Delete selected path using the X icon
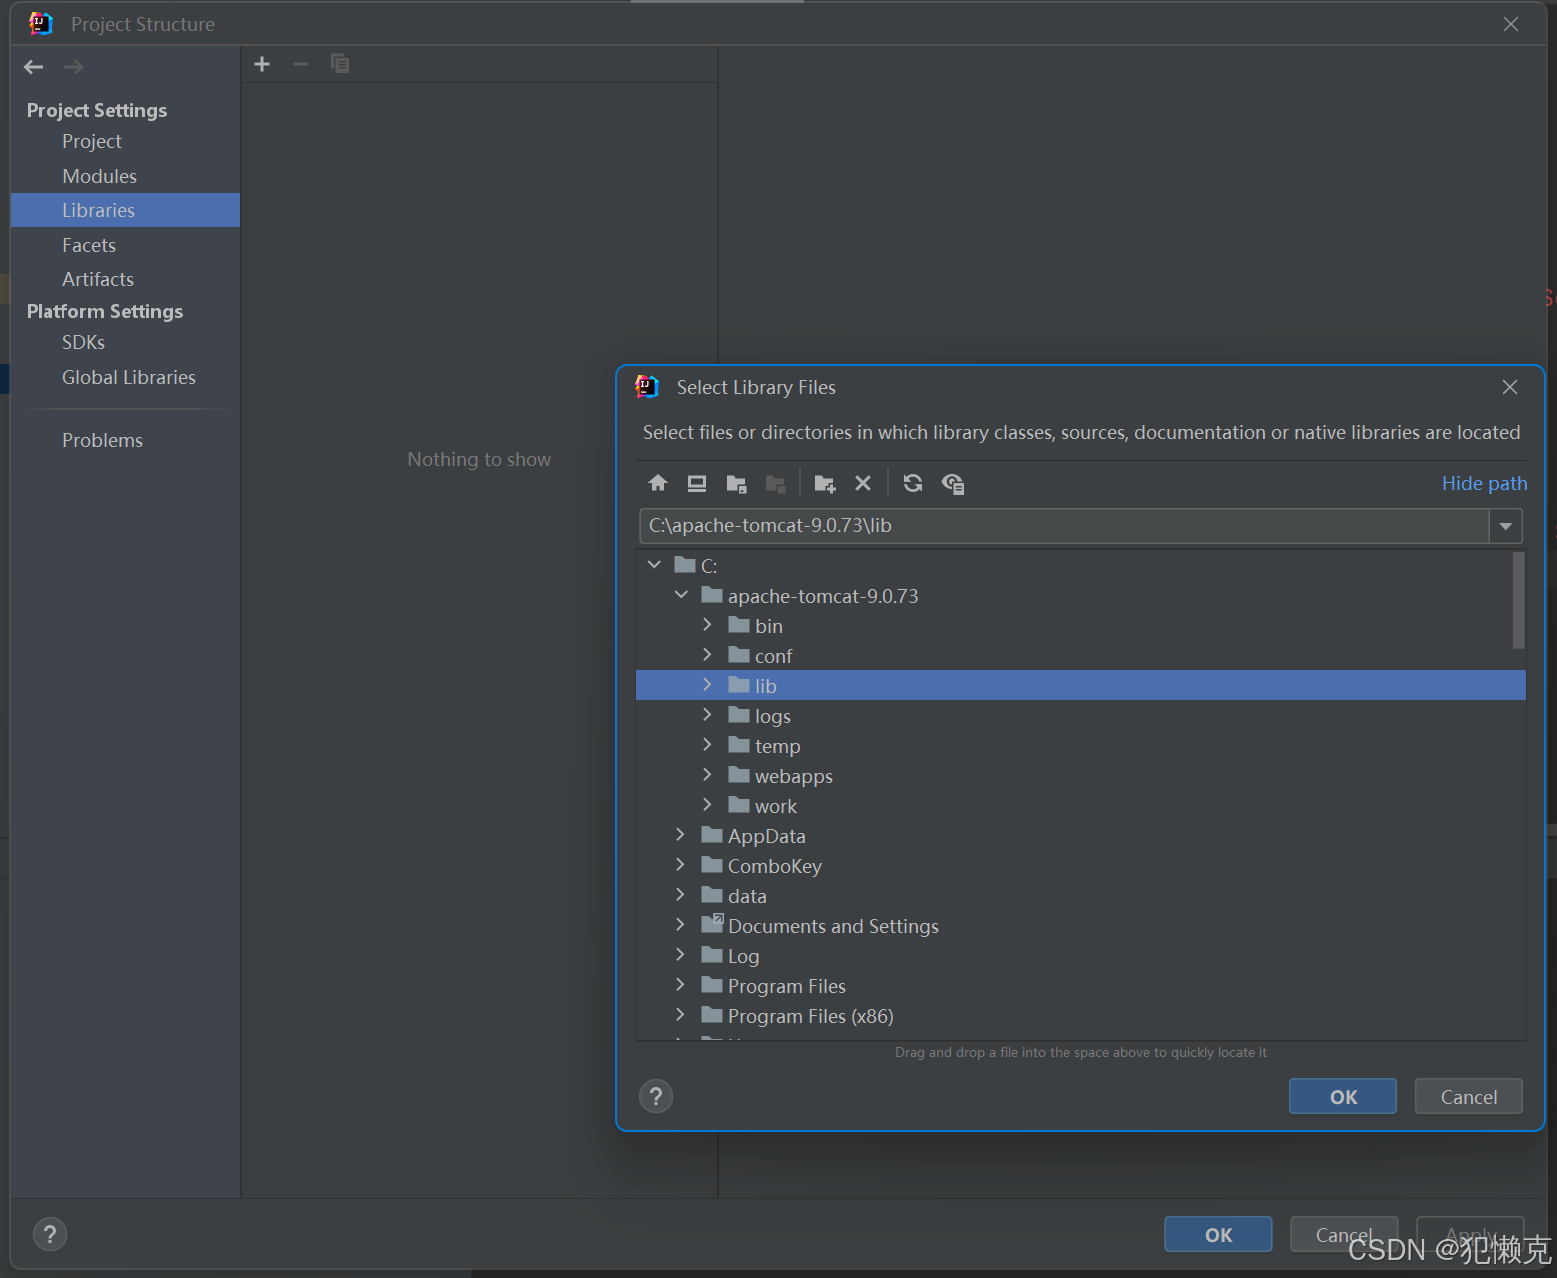Viewport: 1557px width, 1278px height. coord(863,483)
